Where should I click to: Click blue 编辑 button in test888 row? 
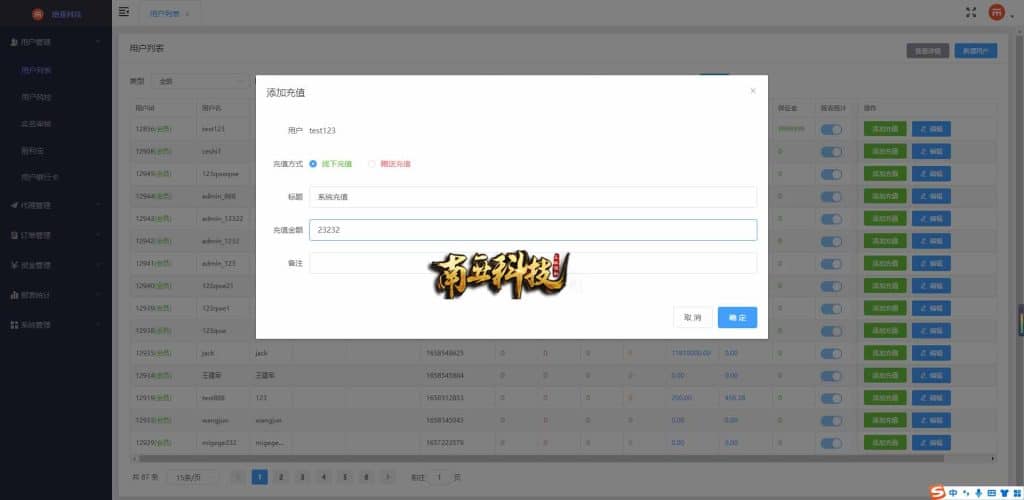[931, 398]
